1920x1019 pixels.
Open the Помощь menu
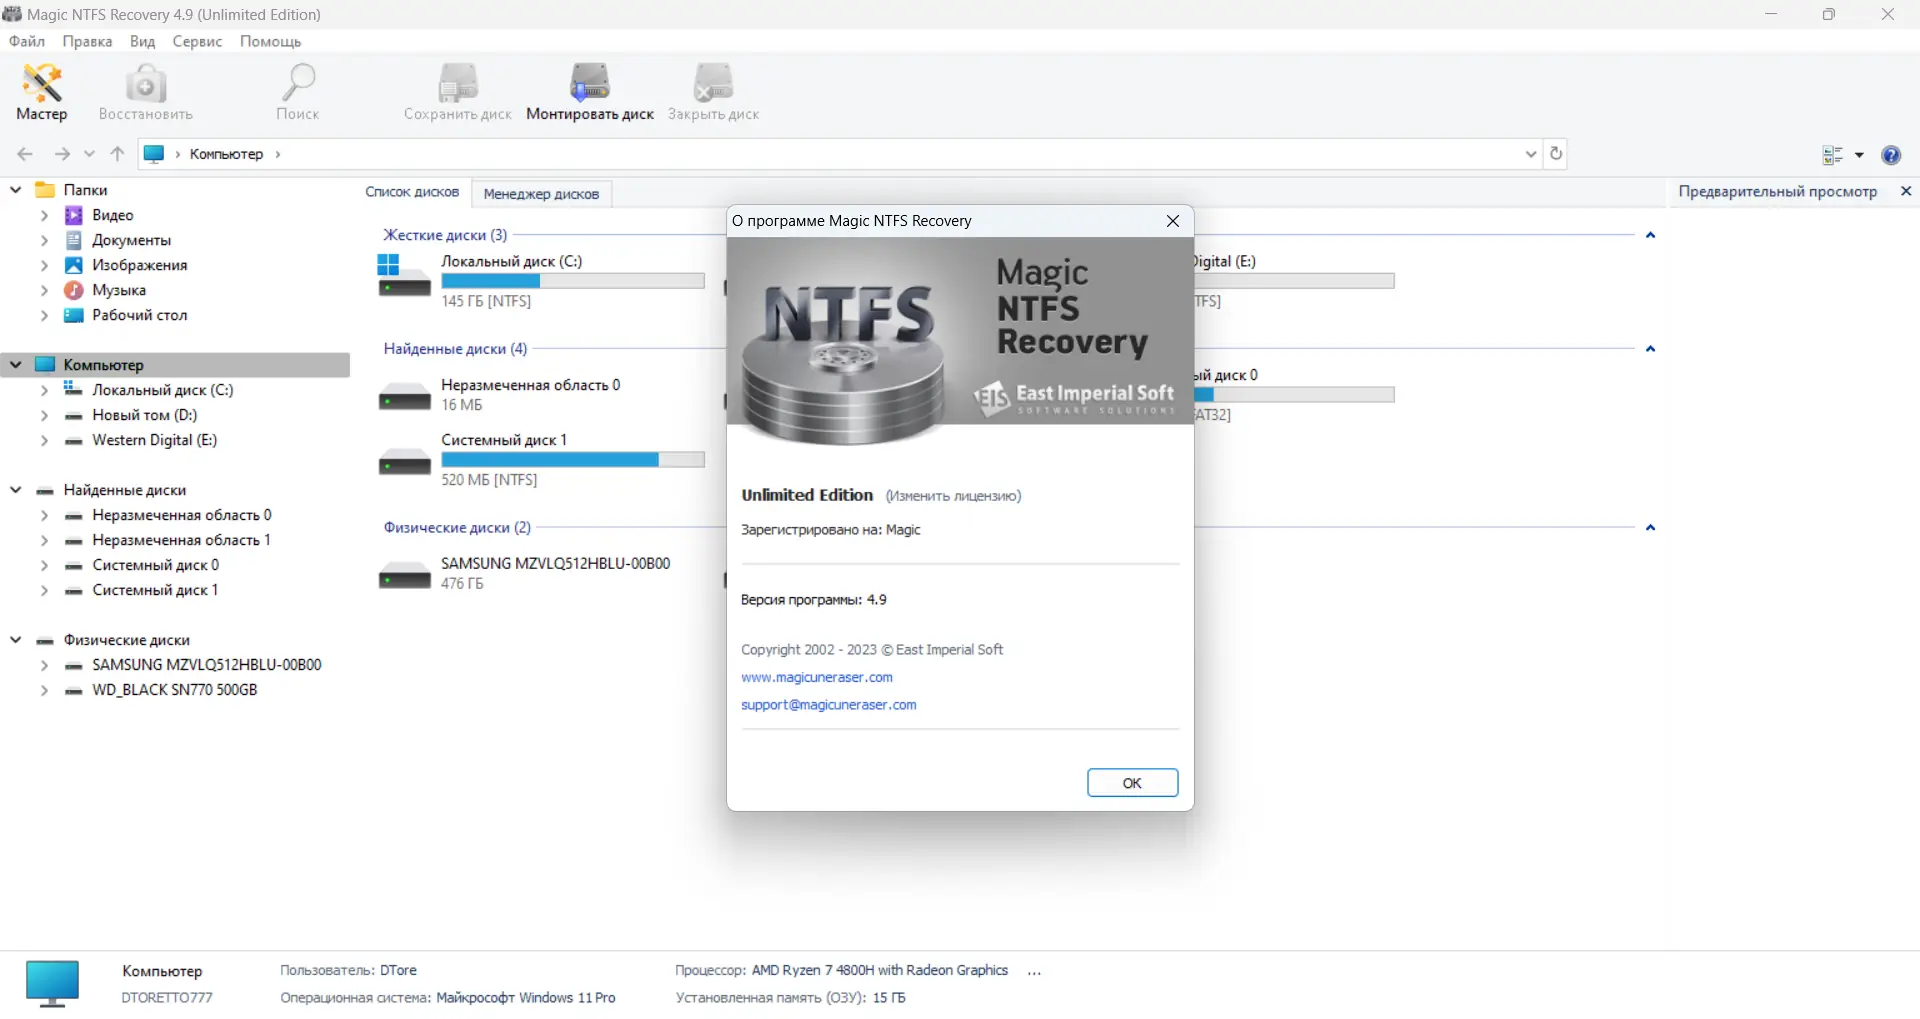tap(270, 41)
